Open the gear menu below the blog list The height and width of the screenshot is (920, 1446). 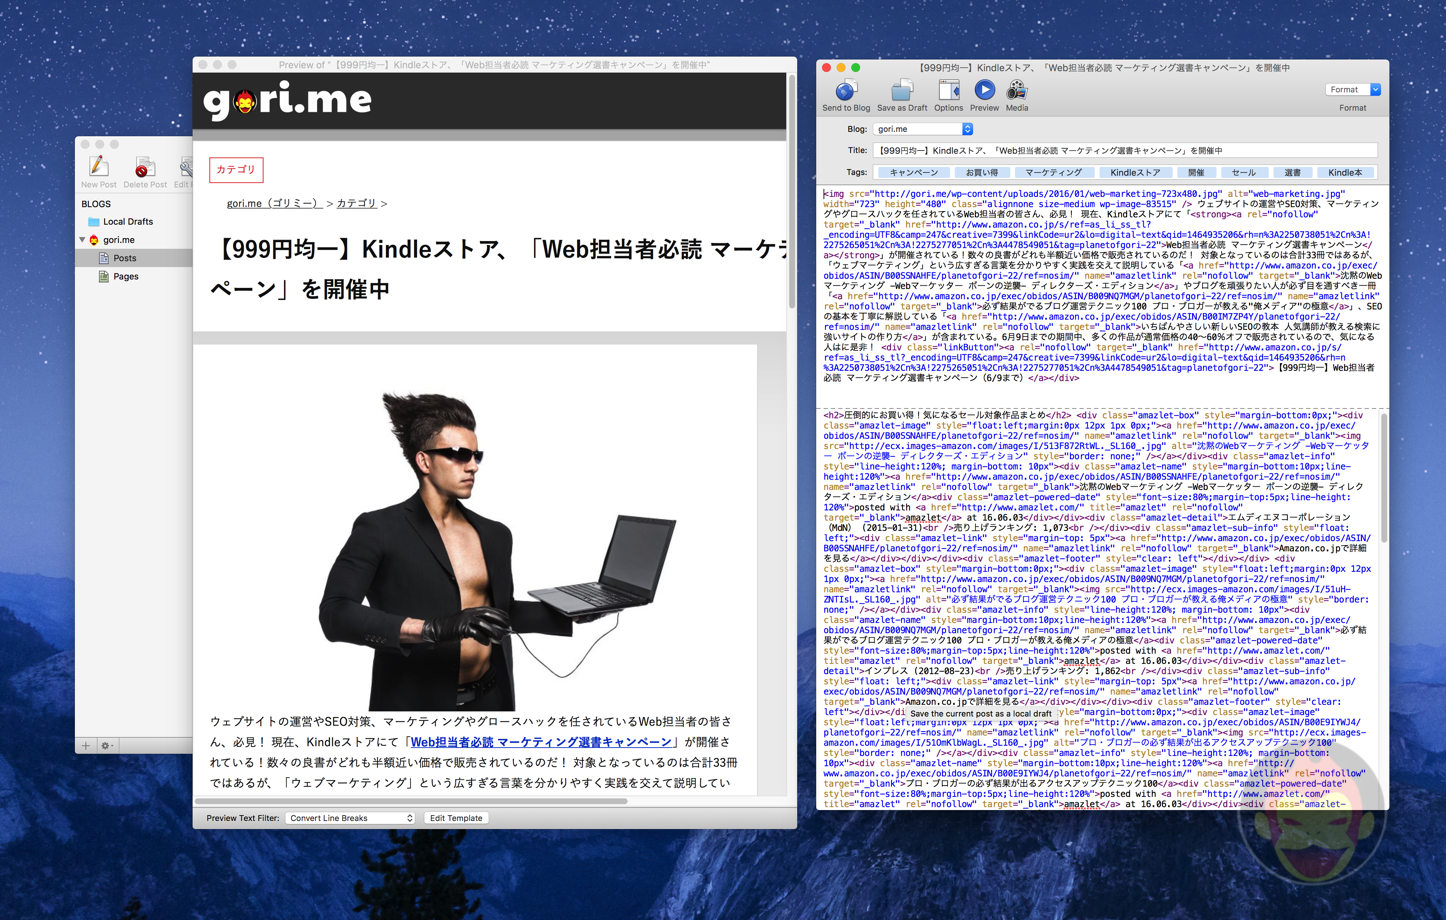point(106,745)
